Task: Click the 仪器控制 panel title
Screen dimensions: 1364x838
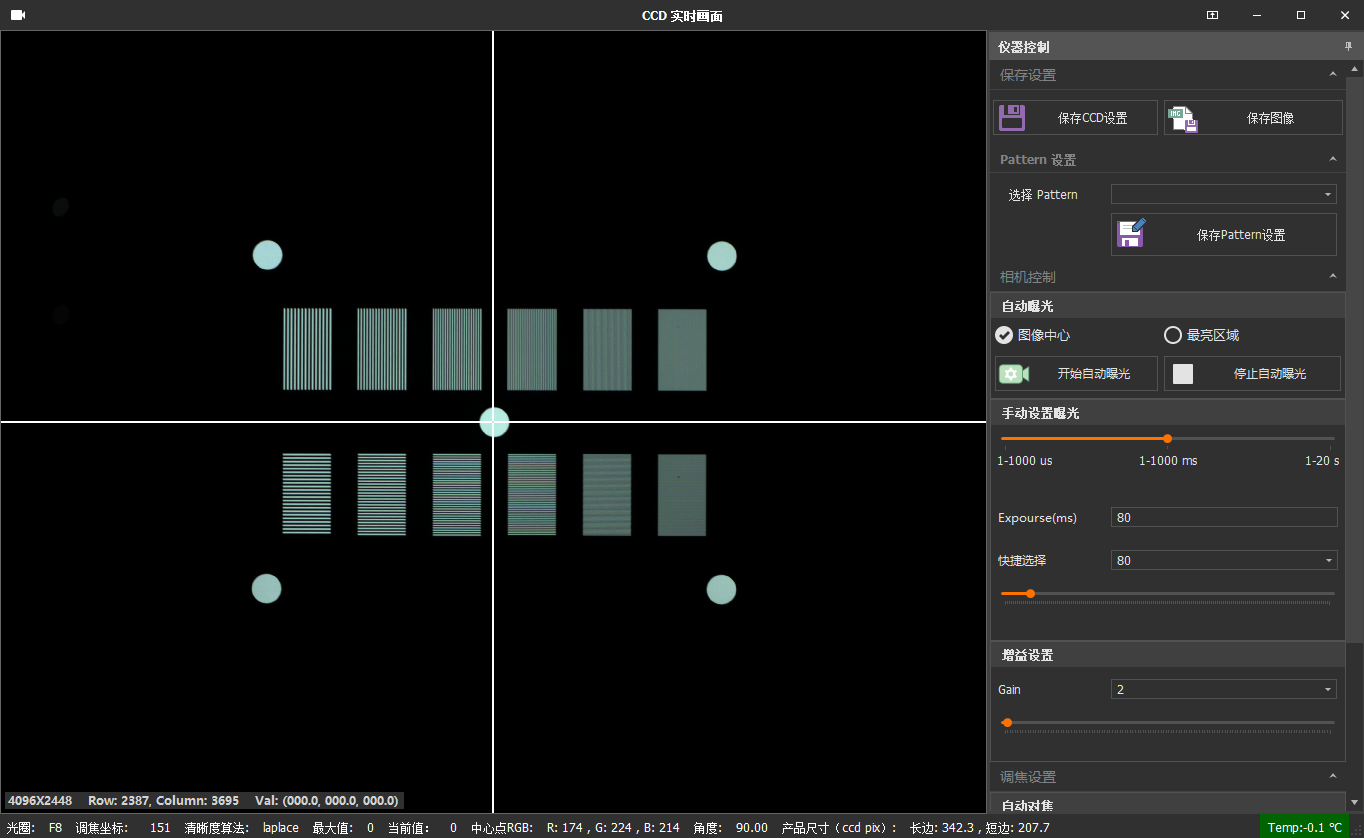Action: click(1024, 47)
